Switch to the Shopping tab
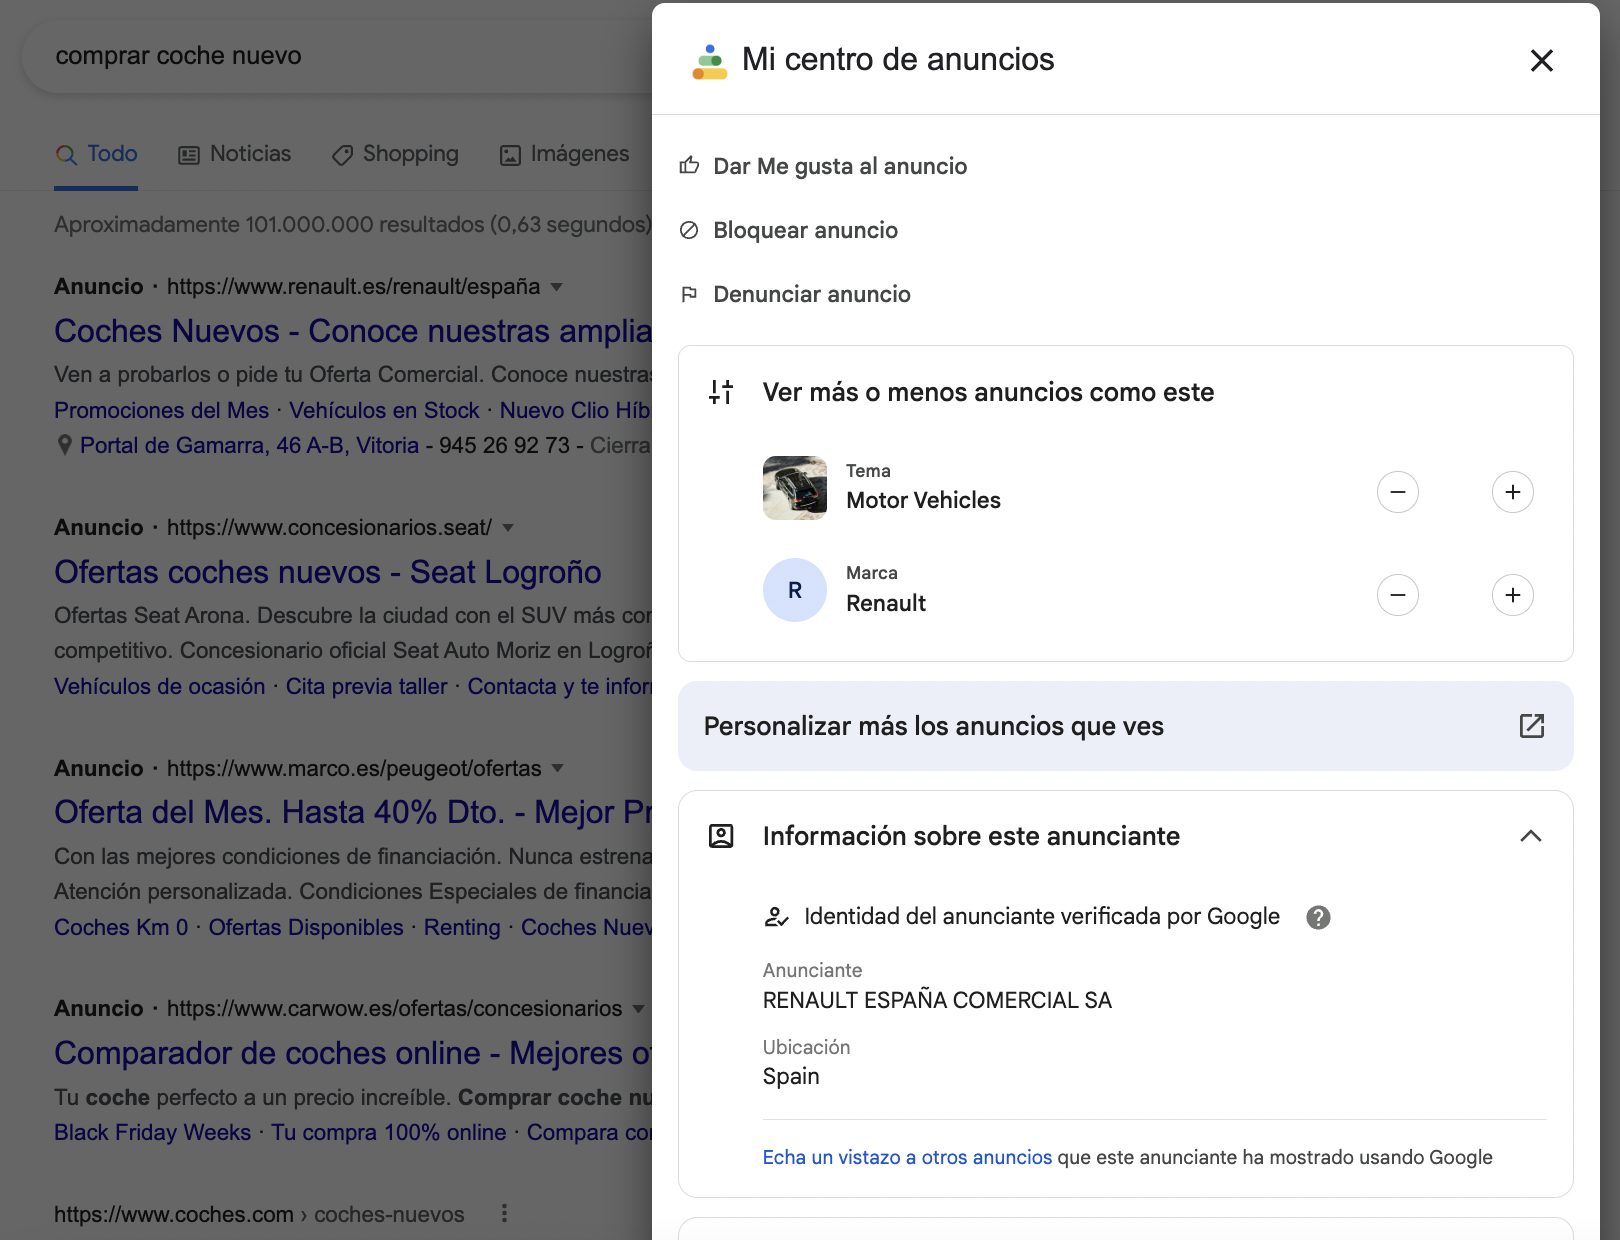Image resolution: width=1620 pixels, height=1240 pixels. [x=395, y=154]
